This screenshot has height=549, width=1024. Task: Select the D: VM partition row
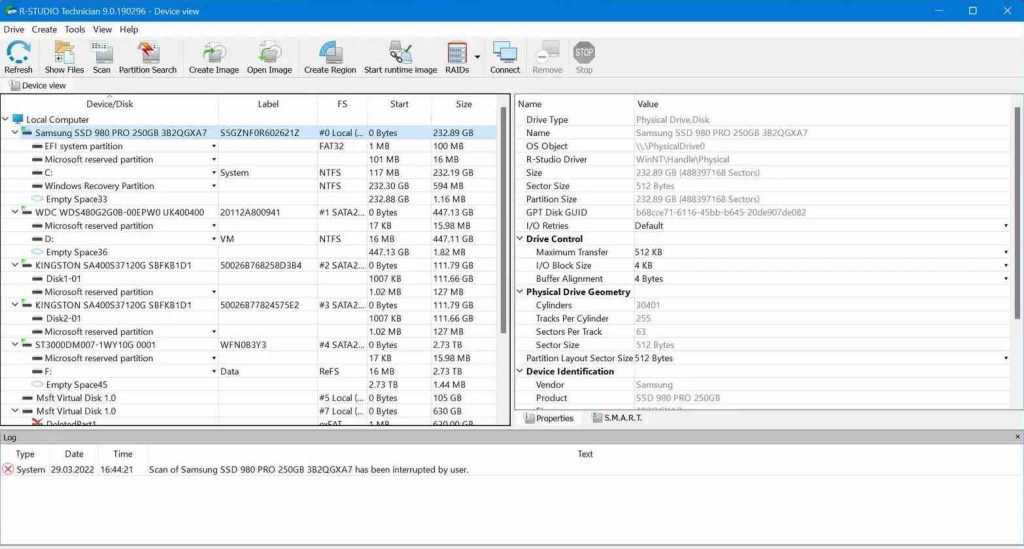click(249, 239)
